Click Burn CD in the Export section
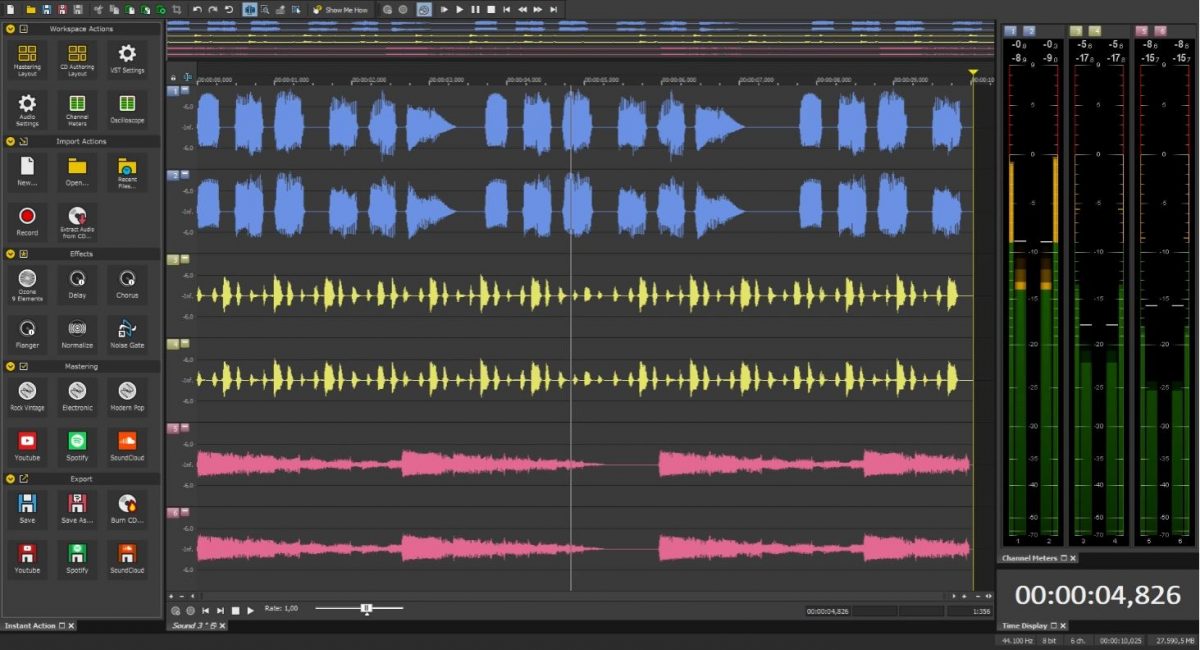This screenshot has height=650, width=1200. tap(126, 508)
